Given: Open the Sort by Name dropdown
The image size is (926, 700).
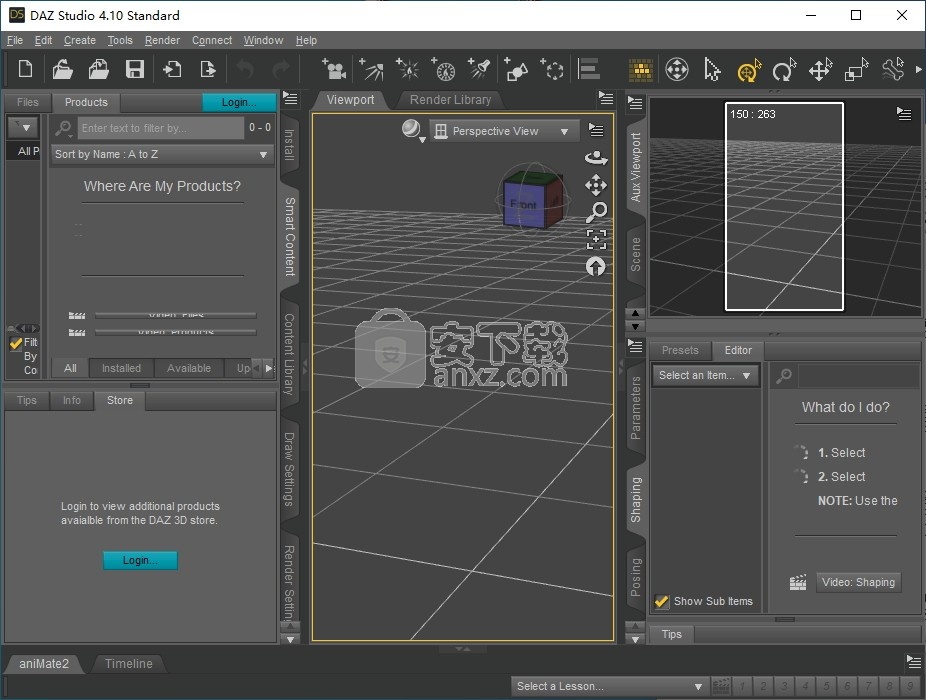Looking at the screenshot, I should click(162, 154).
